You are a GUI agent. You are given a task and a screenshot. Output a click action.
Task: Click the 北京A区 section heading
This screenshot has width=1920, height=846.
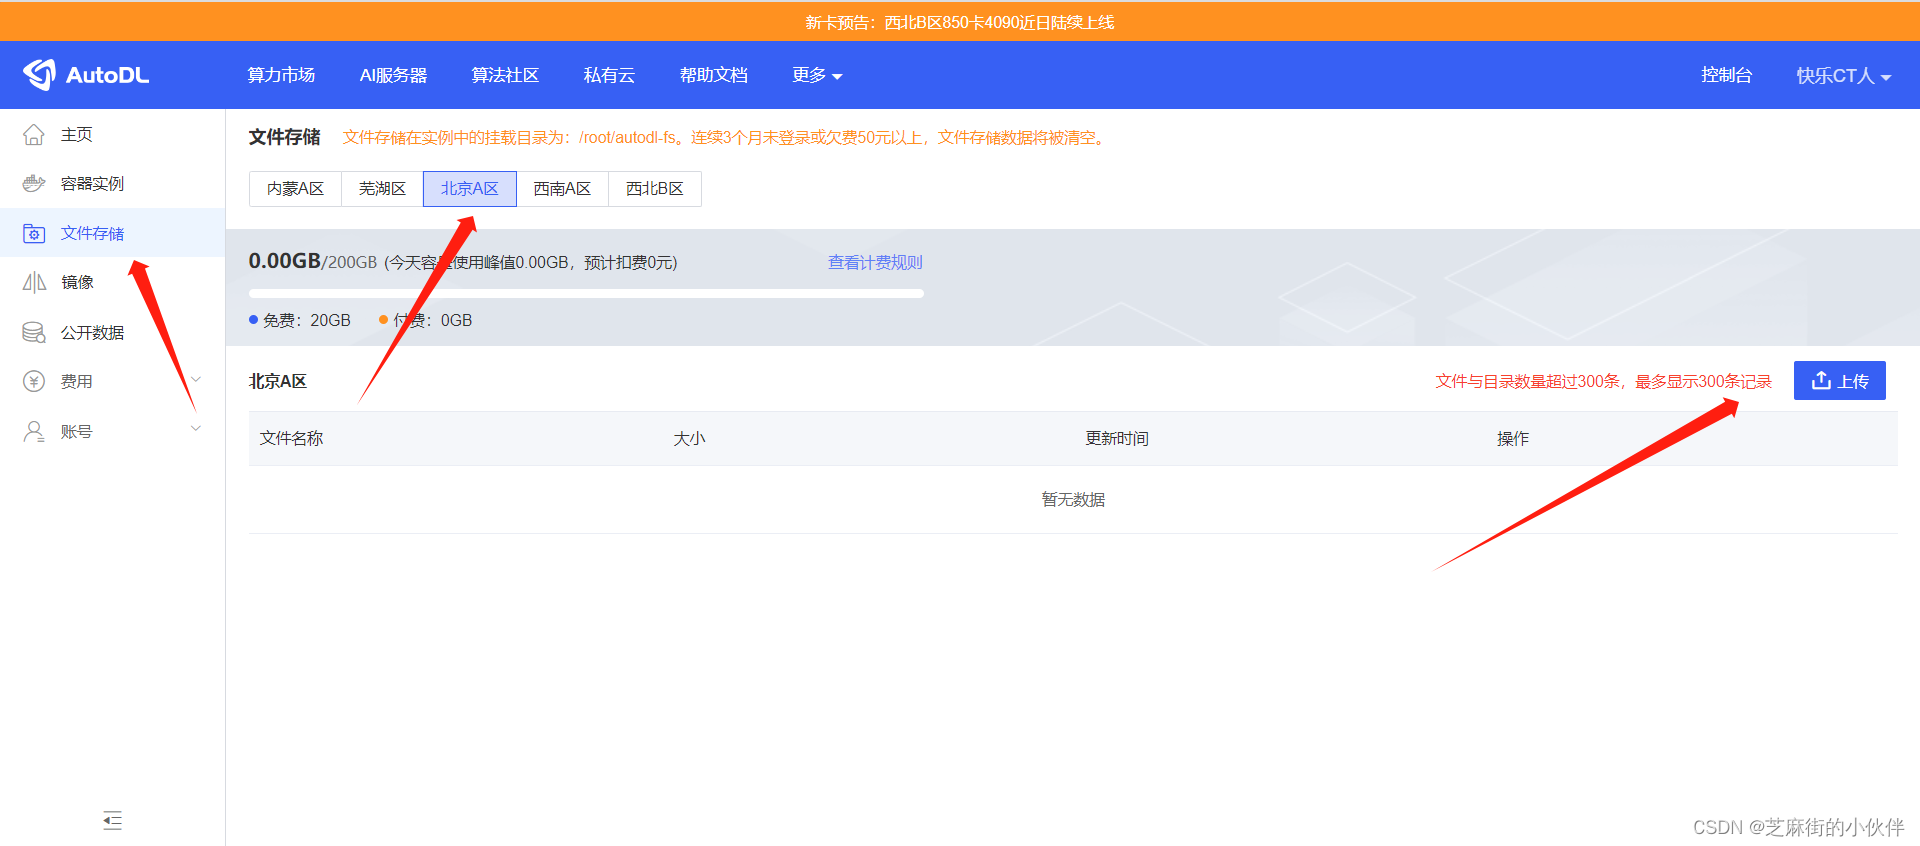(x=278, y=381)
